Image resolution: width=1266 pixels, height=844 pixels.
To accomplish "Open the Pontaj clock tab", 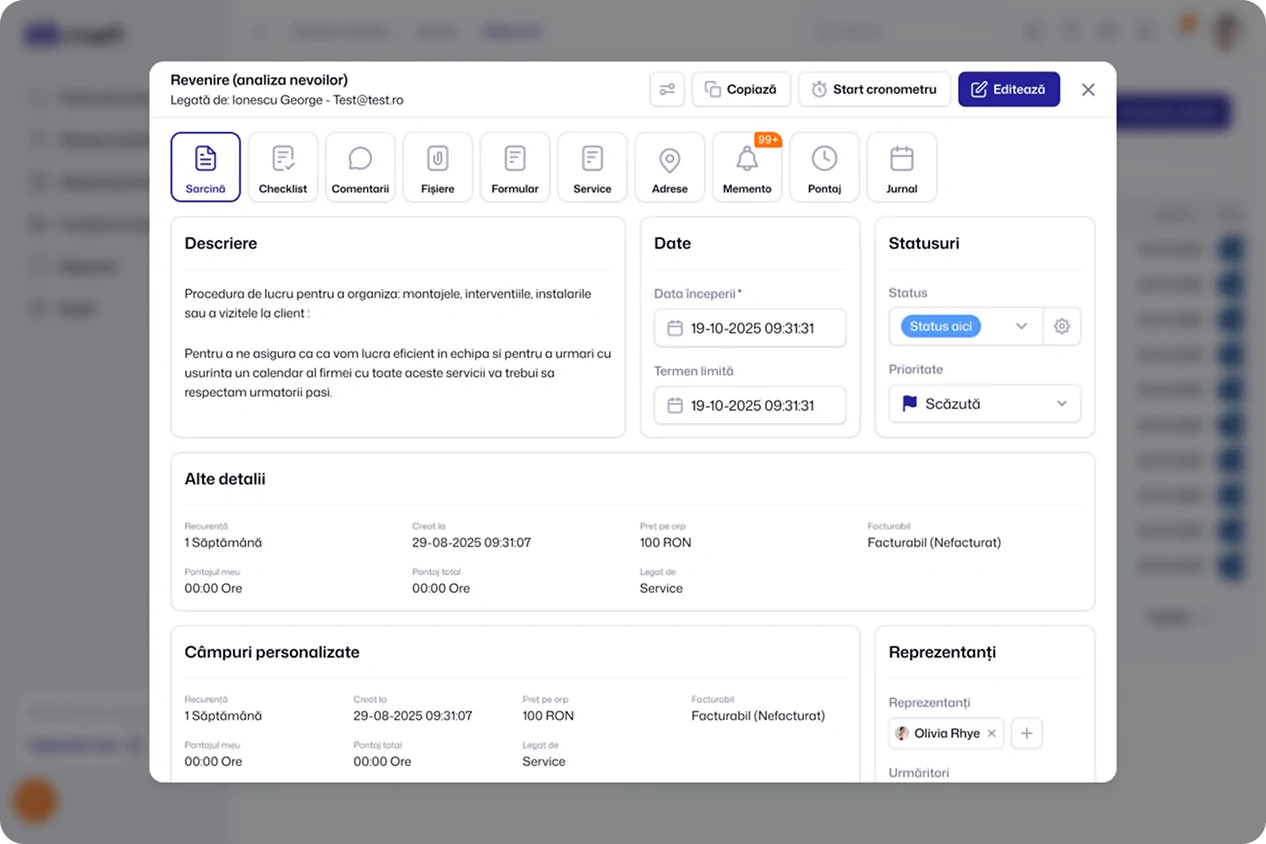I will tap(825, 167).
